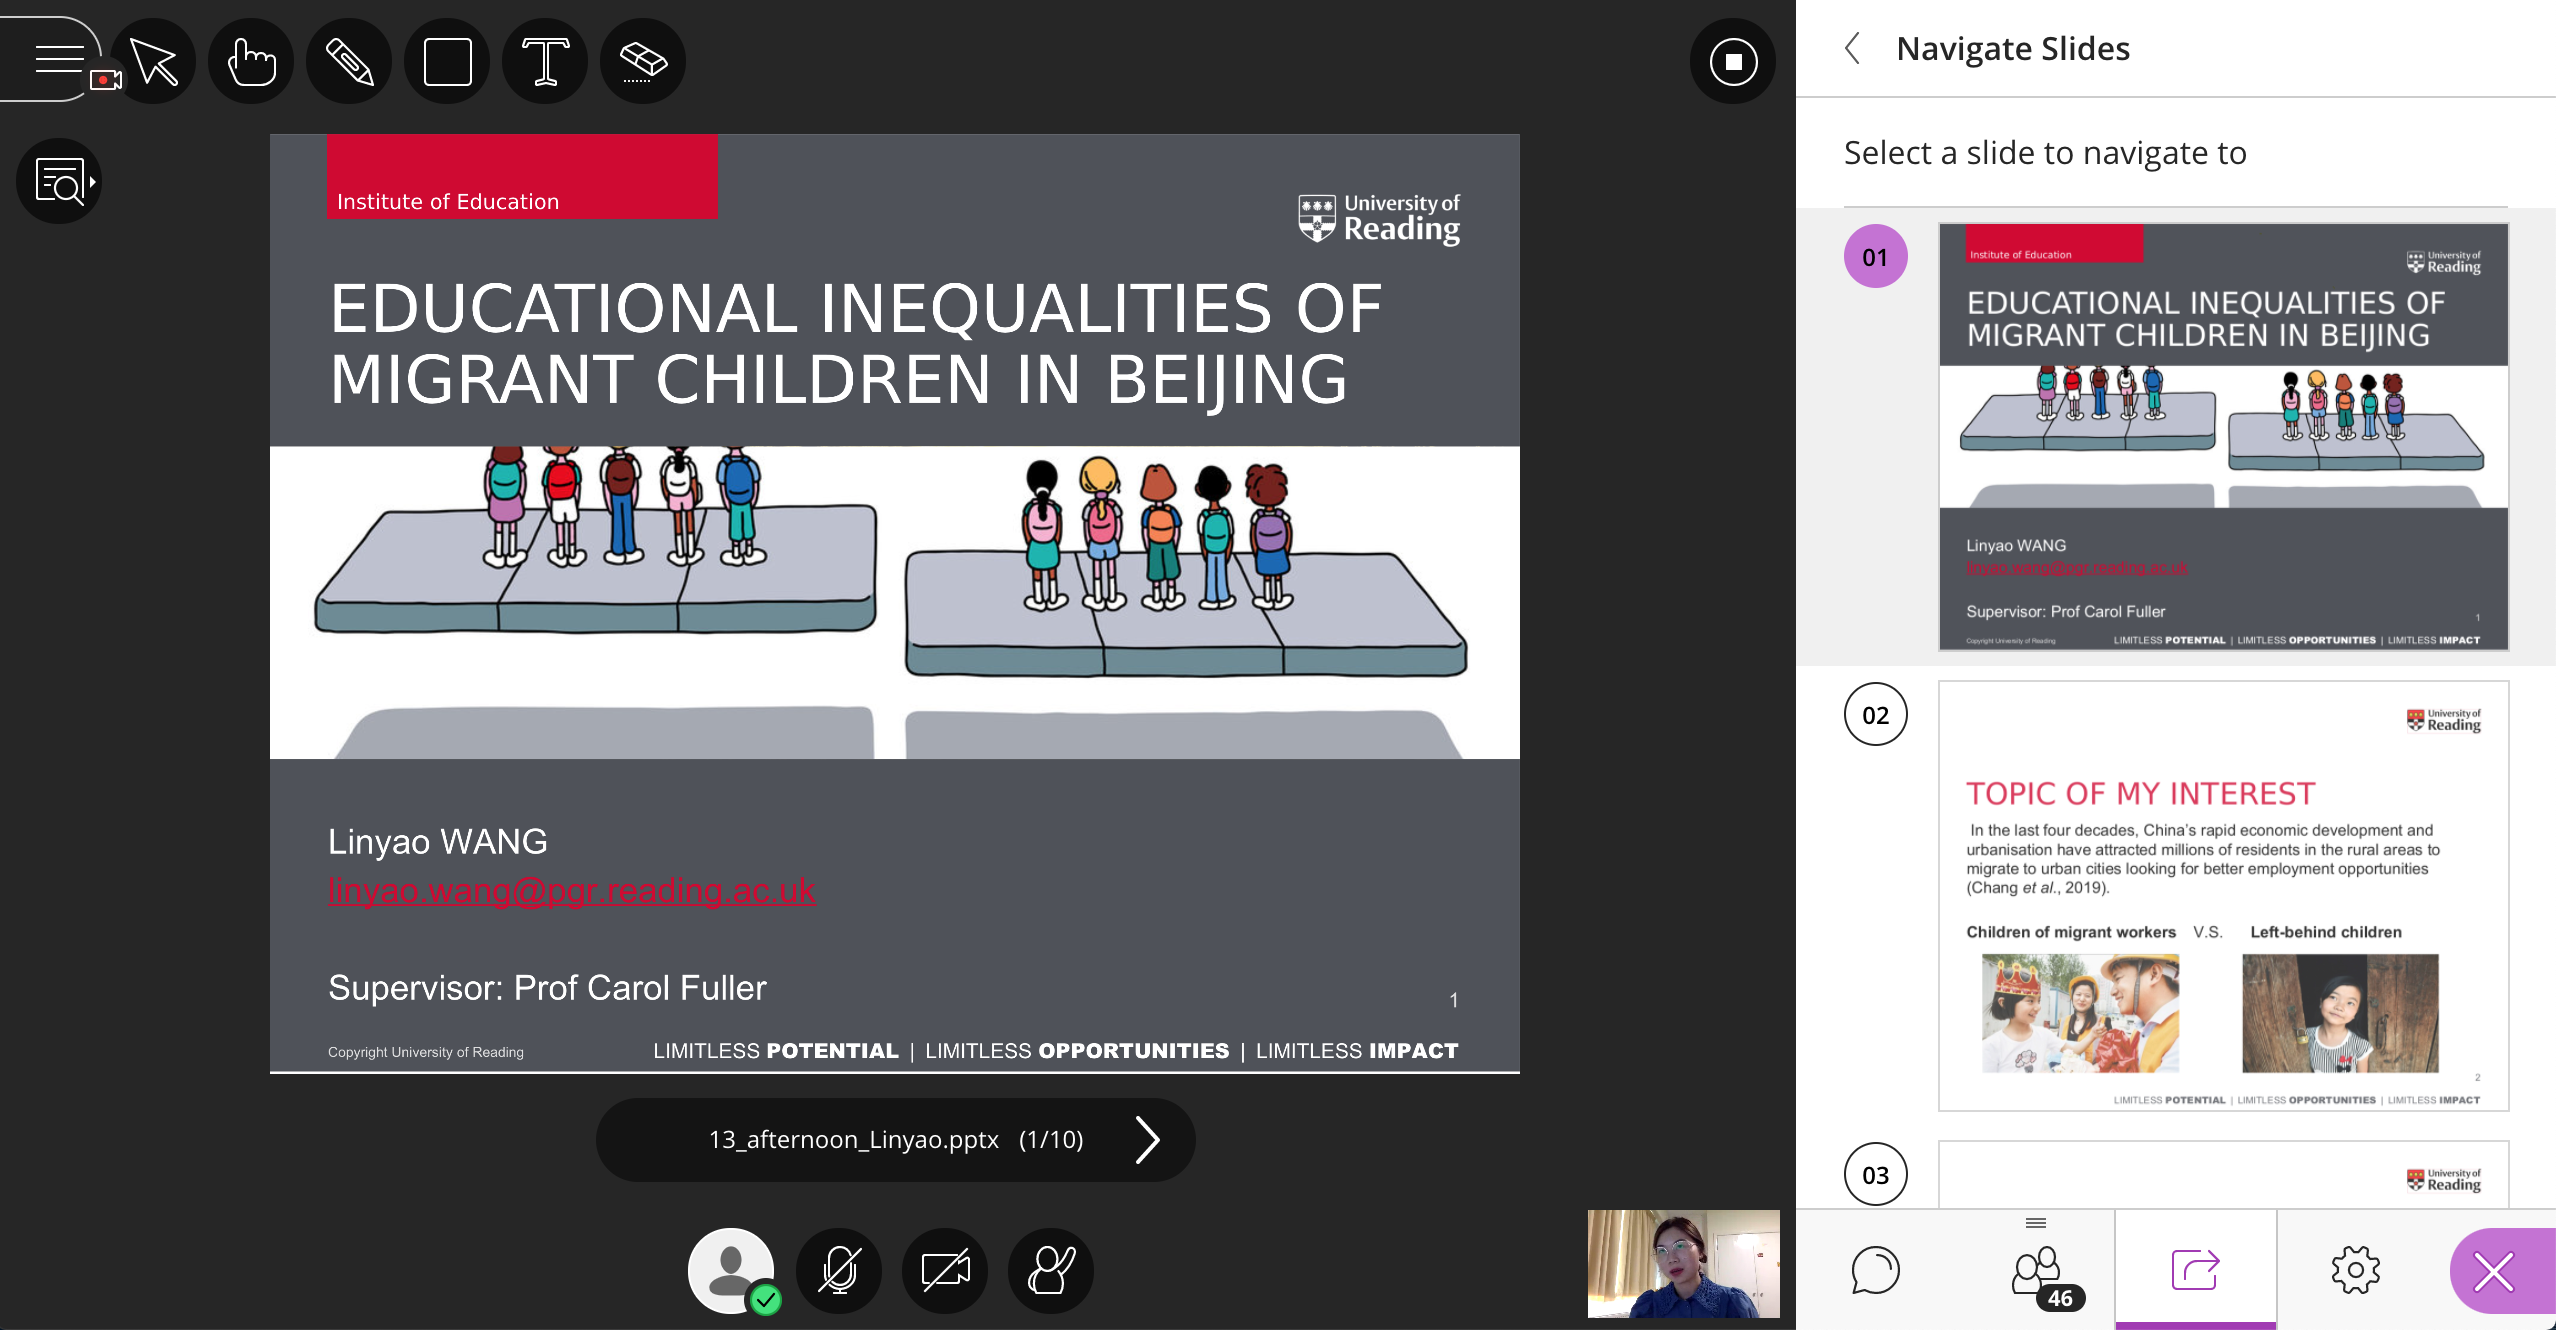Select slide number 03 circle
This screenshot has height=1330, width=2556.
[x=1875, y=1174]
